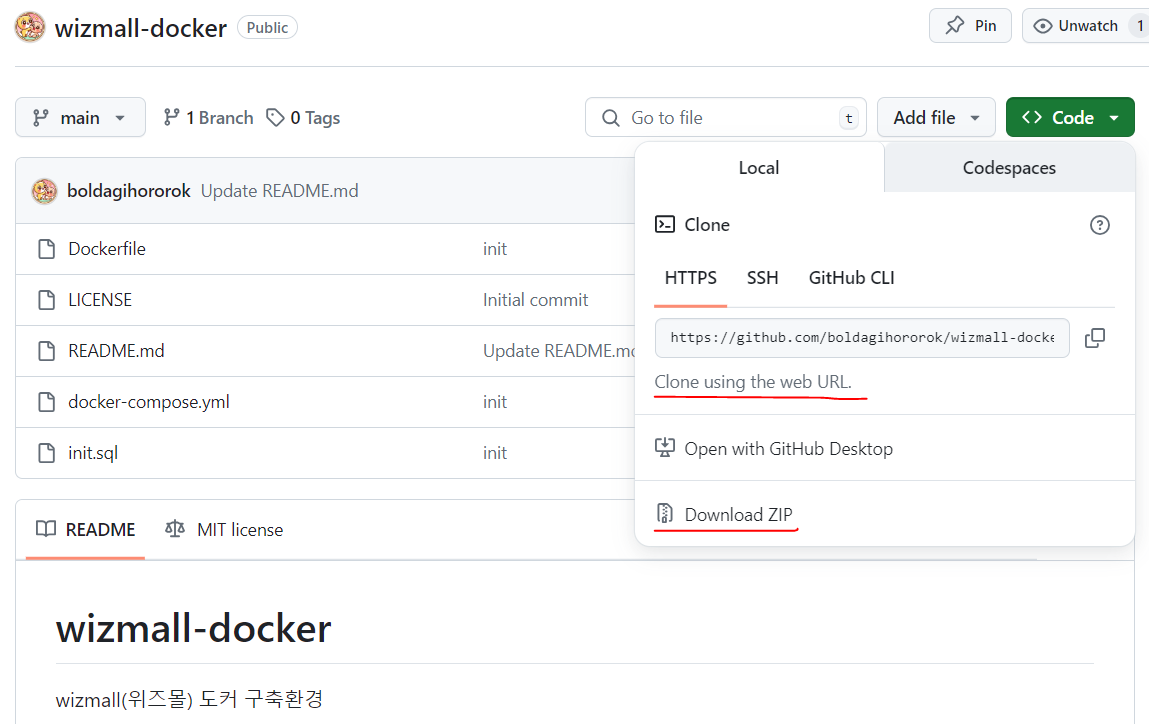Open the Update README.md commit message link
Viewport: 1149px width, 724px height.
[x=279, y=191]
